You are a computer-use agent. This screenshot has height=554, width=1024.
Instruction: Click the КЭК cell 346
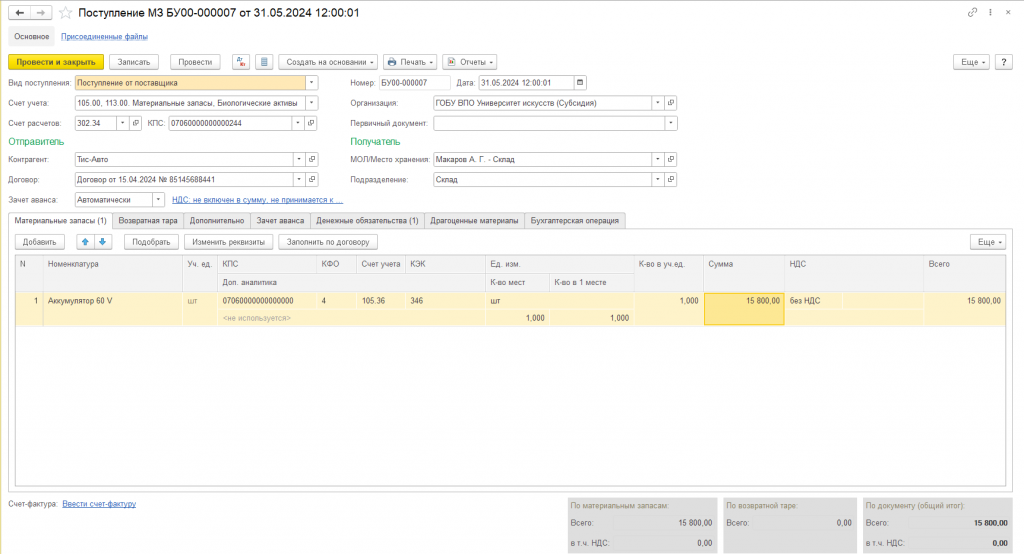click(445, 301)
